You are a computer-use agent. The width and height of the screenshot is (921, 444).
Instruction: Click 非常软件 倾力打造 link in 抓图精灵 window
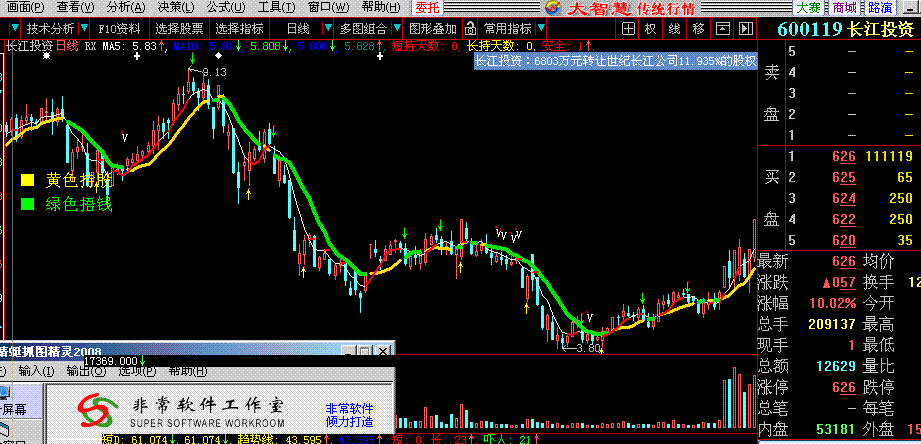point(349,415)
